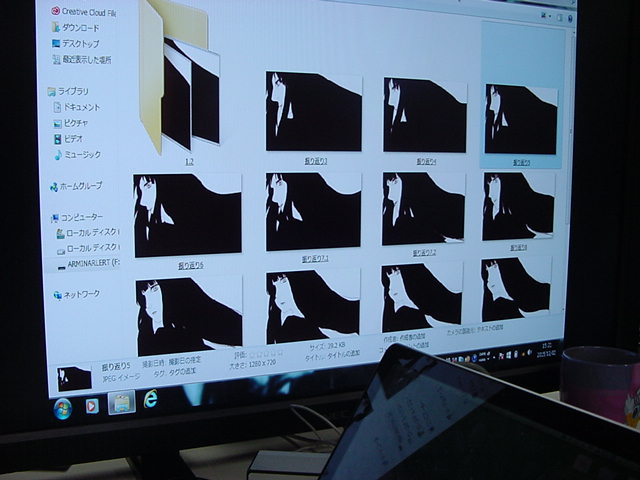The image size is (640, 480).
Task: Open the ARMINARLERT (F:) drive
Action: click(89, 264)
